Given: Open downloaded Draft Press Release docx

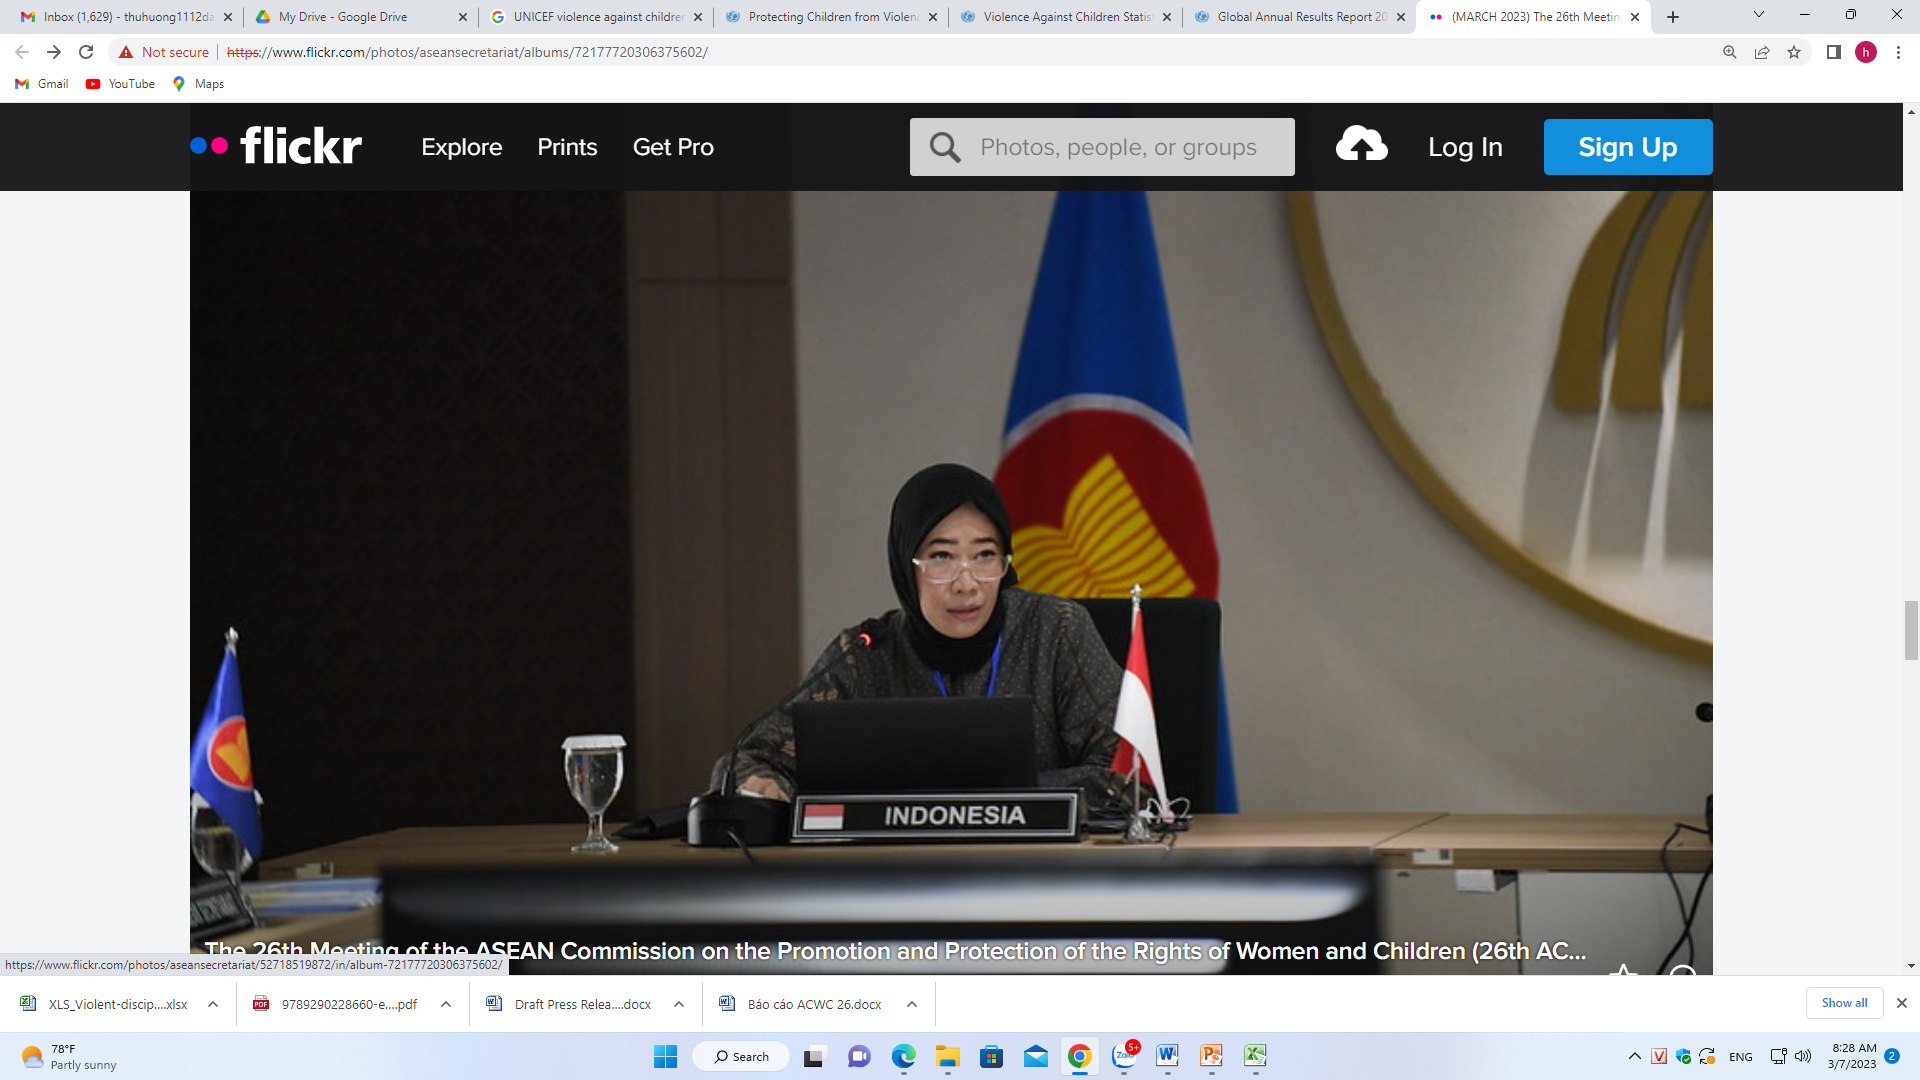Looking at the screenshot, I should 571,1004.
